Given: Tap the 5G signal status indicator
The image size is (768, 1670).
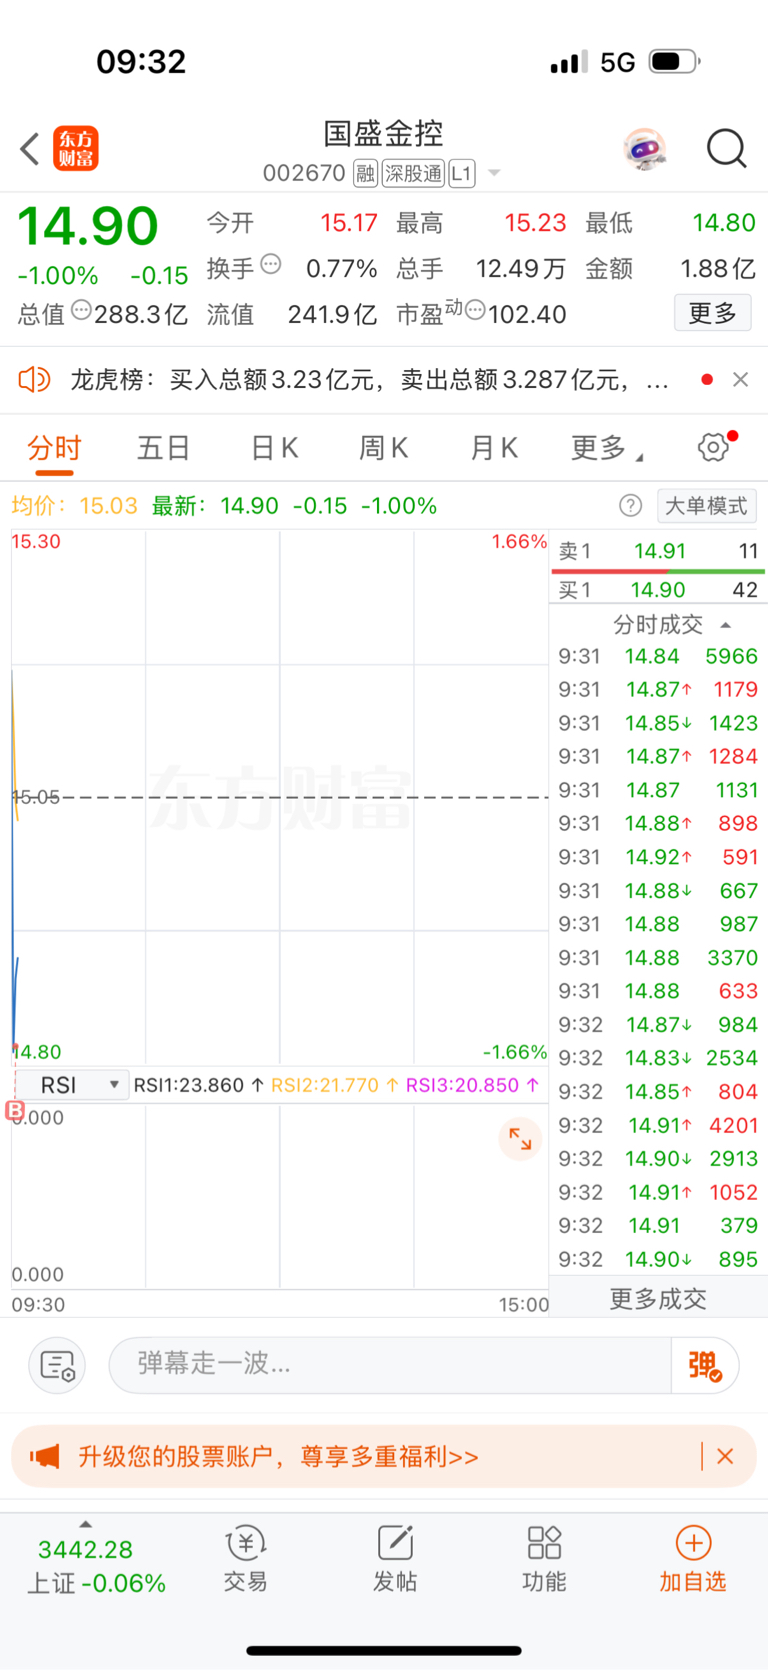Looking at the screenshot, I should click(x=618, y=62).
